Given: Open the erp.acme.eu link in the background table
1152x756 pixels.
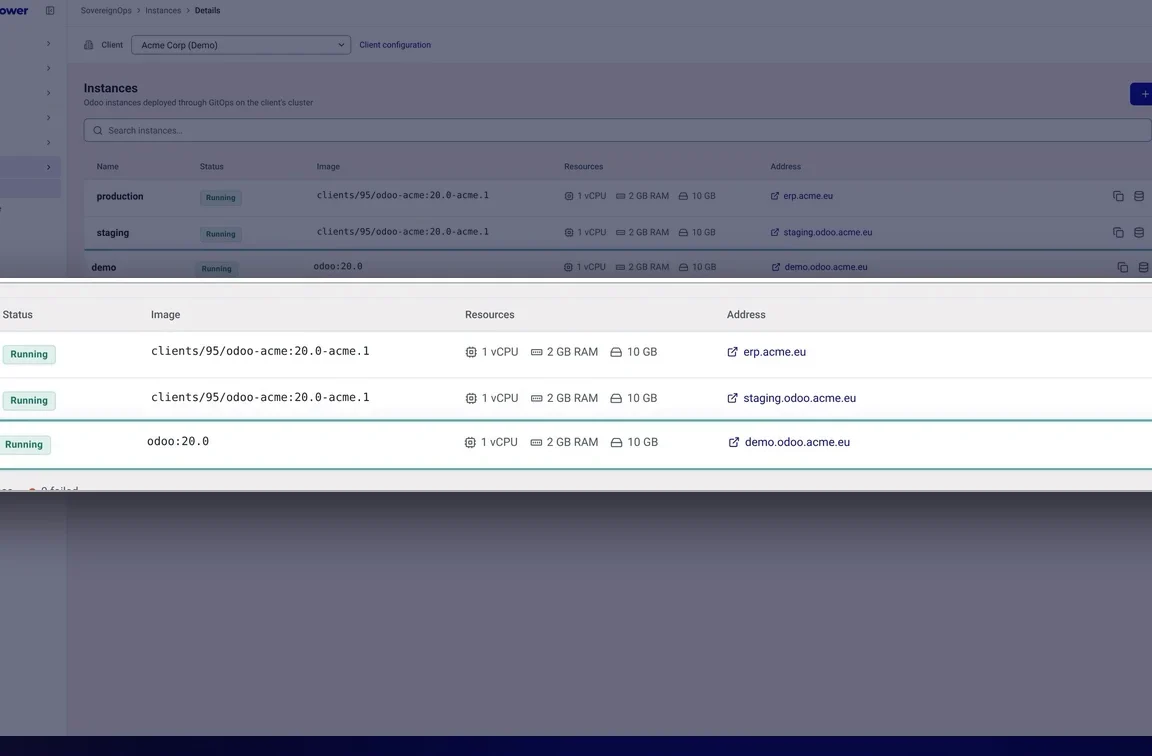Looking at the screenshot, I should tap(808, 196).
